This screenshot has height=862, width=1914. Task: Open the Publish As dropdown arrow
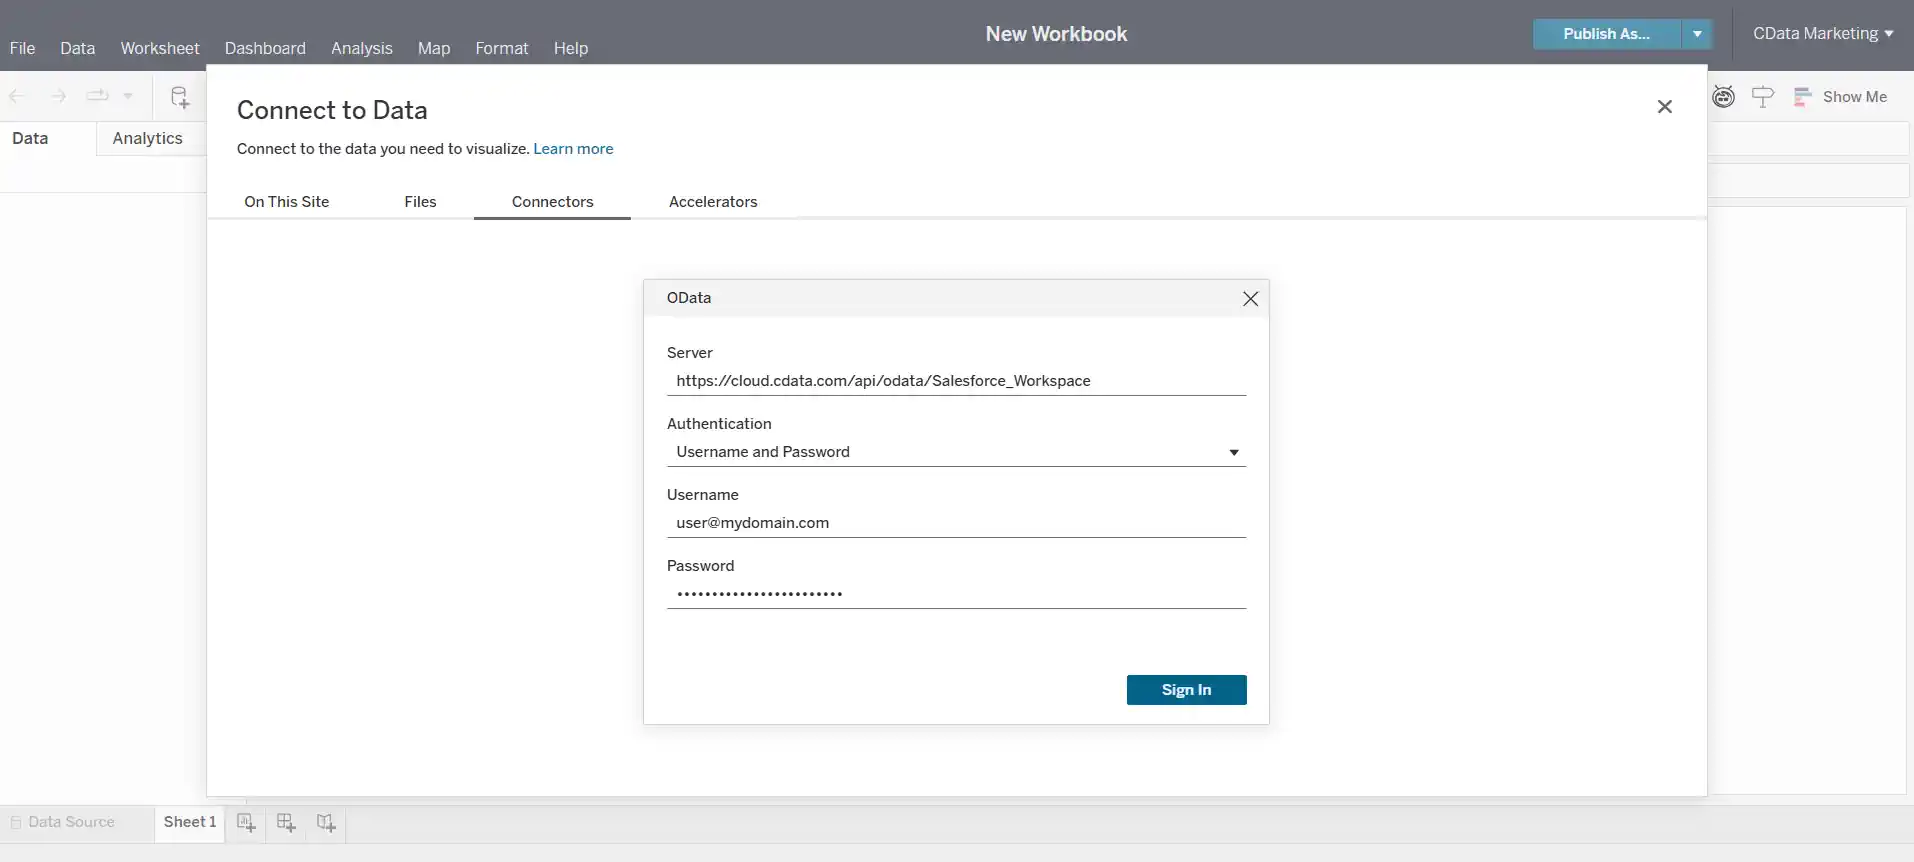pos(1697,34)
